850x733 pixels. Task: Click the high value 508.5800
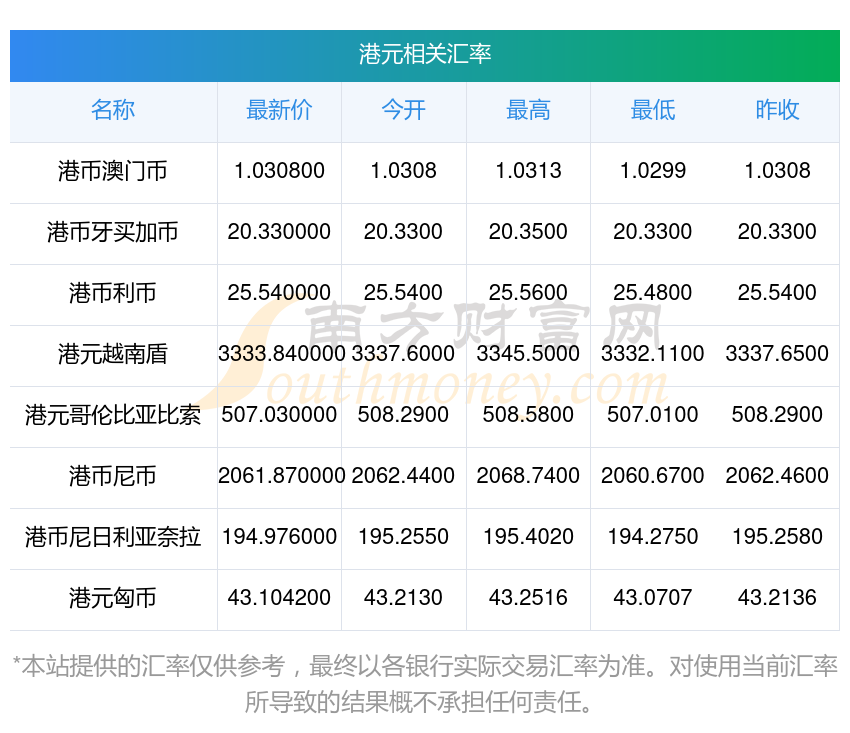[528, 415]
